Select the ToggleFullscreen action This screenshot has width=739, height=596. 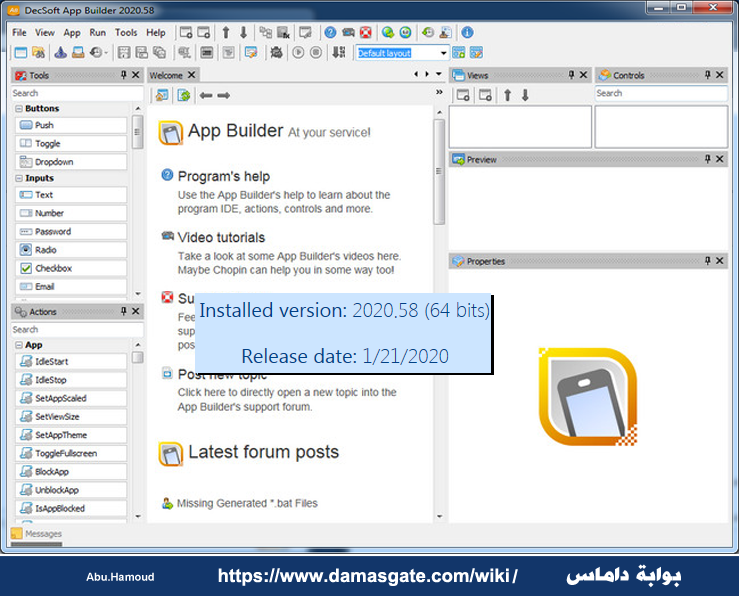coord(71,453)
